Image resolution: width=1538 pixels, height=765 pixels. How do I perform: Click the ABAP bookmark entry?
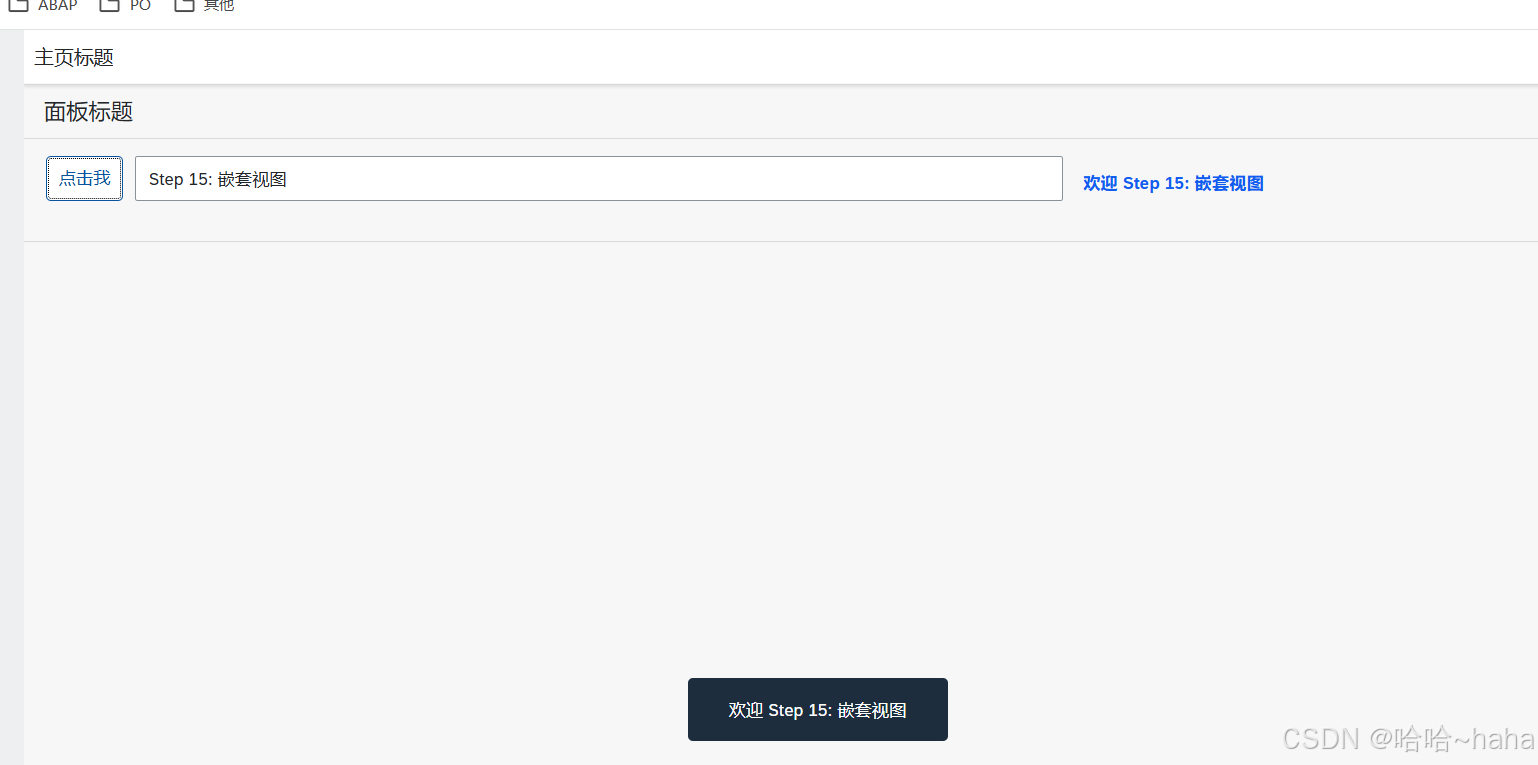click(57, 6)
